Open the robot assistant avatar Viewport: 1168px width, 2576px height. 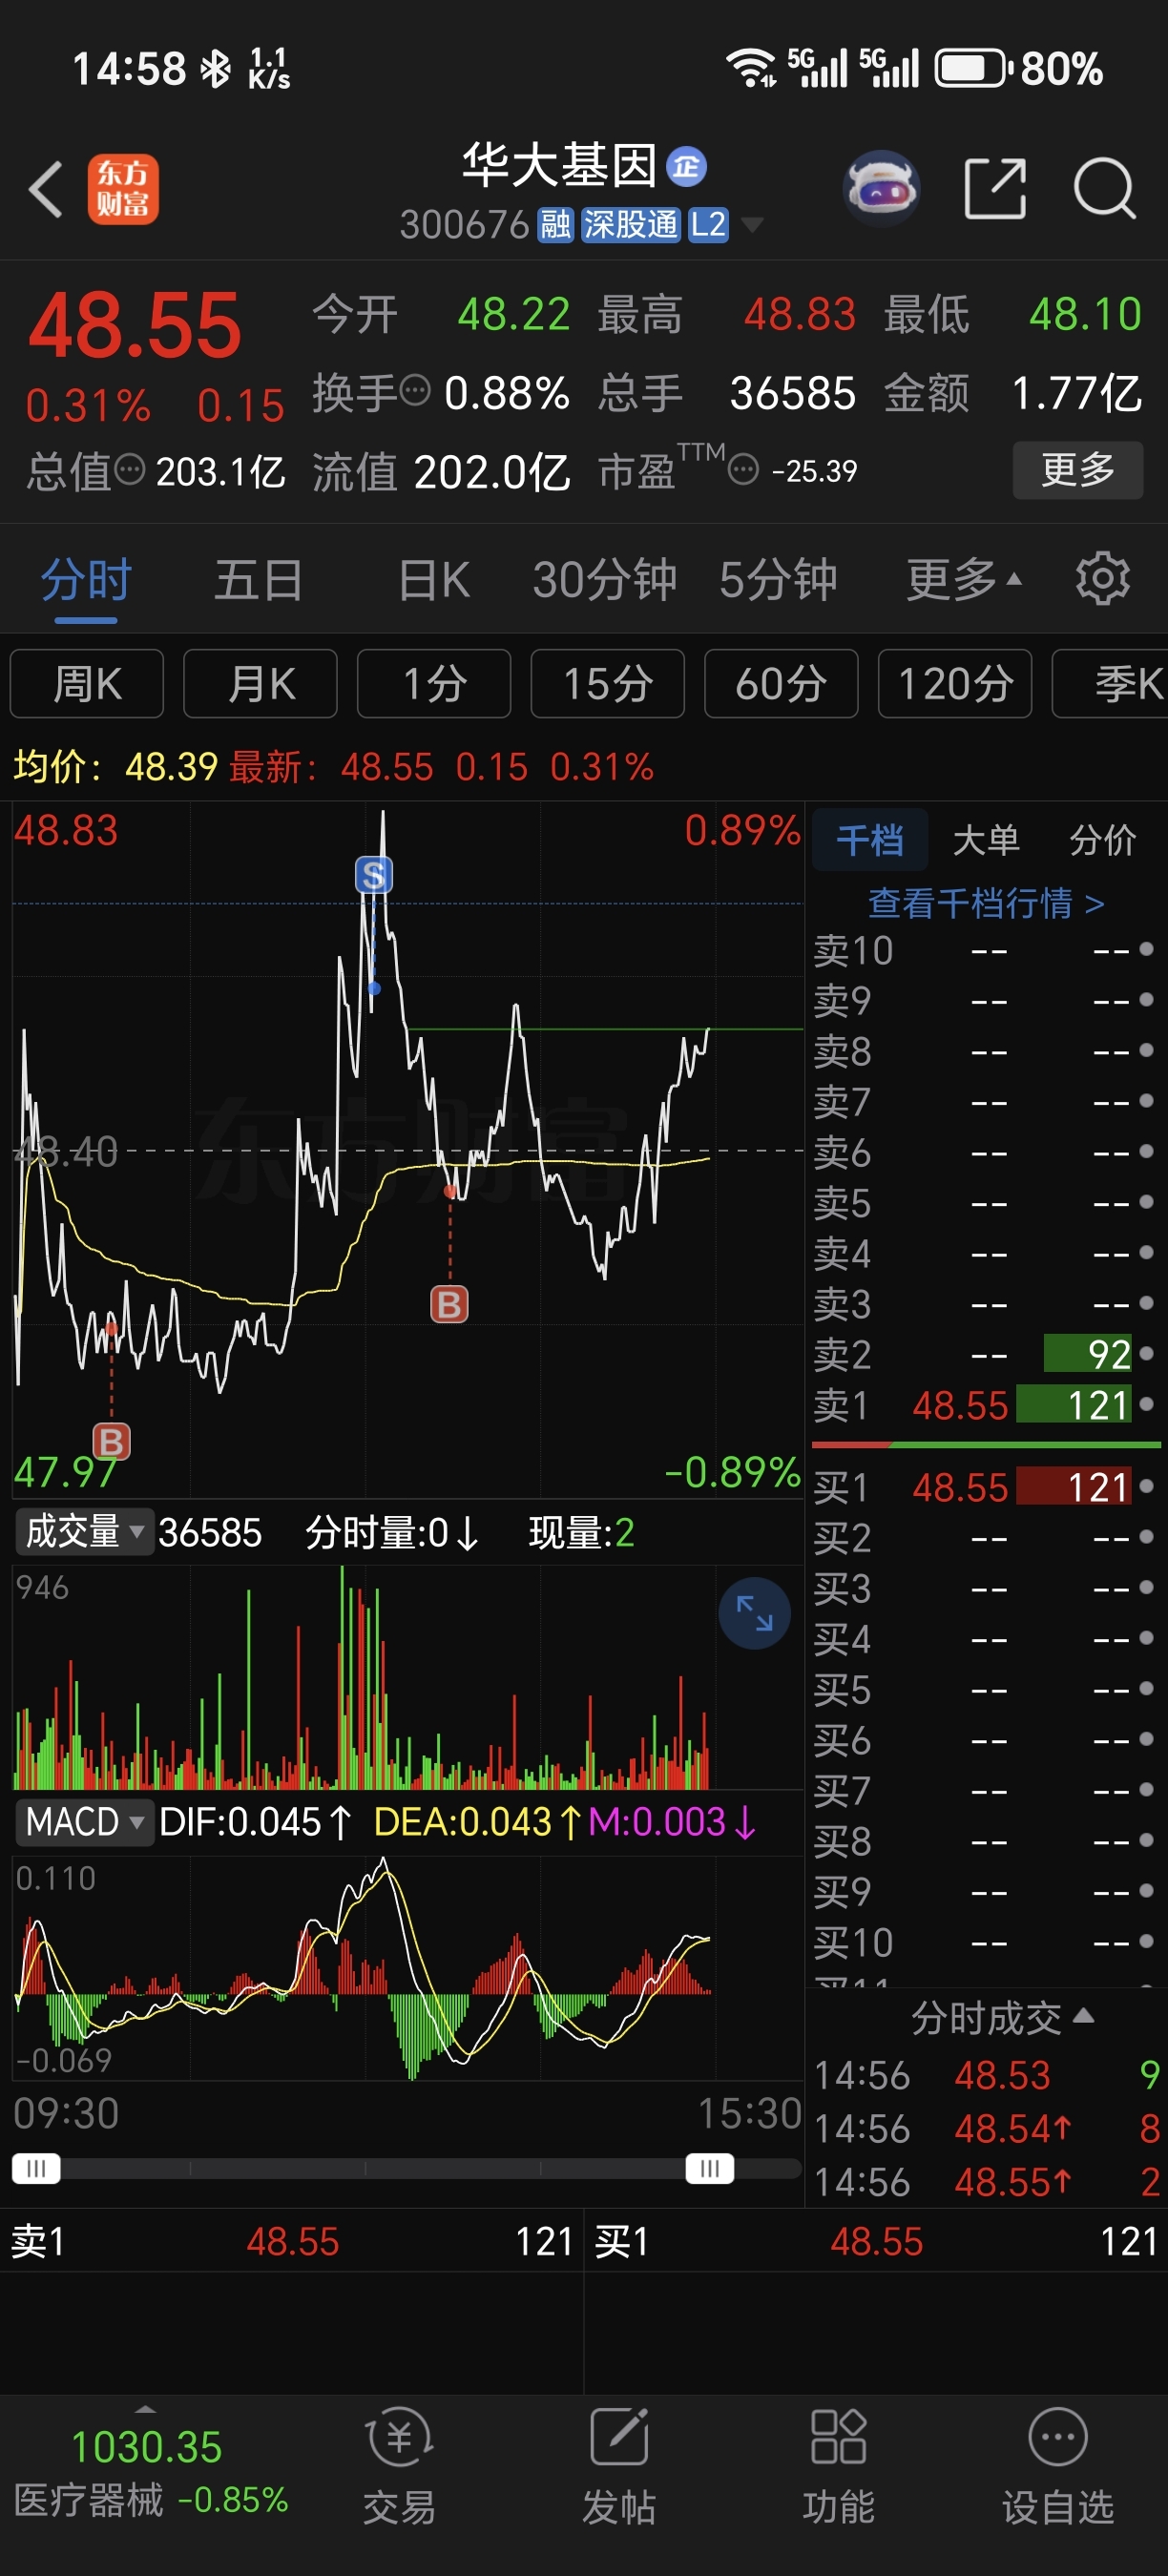(882, 187)
